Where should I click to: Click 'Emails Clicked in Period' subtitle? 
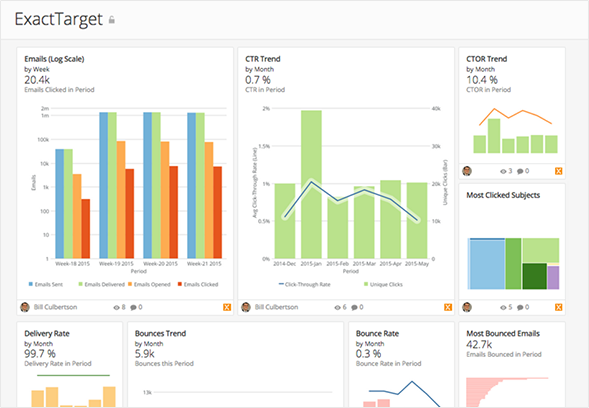tap(59, 90)
